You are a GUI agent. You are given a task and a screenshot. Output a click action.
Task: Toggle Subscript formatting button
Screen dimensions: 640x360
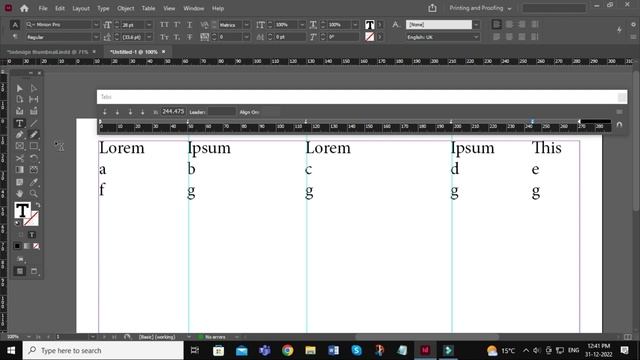click(x=177, y=37)
